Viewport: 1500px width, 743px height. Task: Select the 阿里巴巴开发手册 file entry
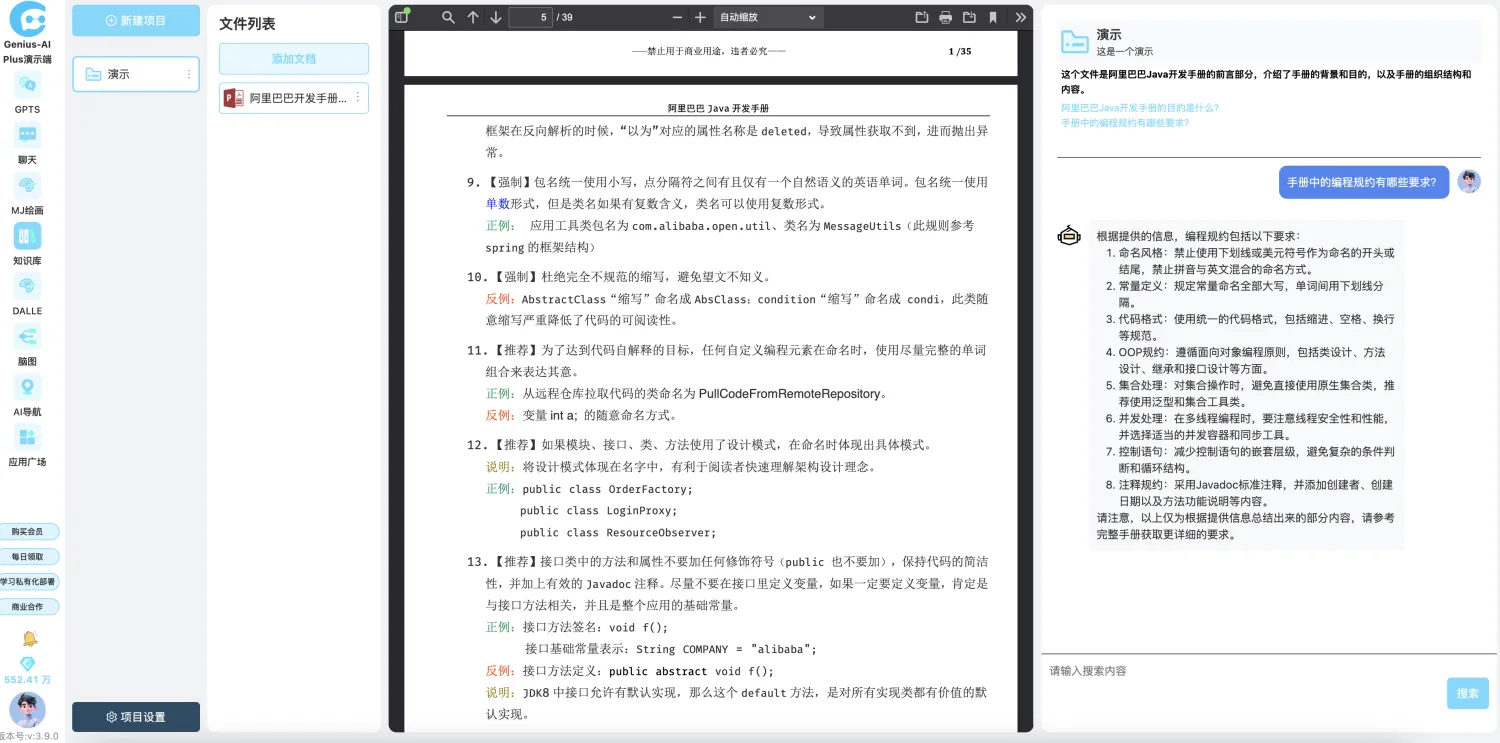pos(294,98)
